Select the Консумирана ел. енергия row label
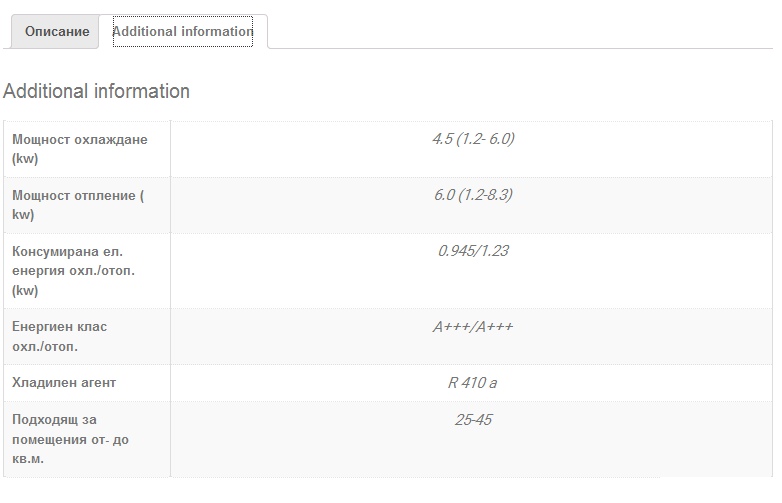 click(x=66, y=252)
